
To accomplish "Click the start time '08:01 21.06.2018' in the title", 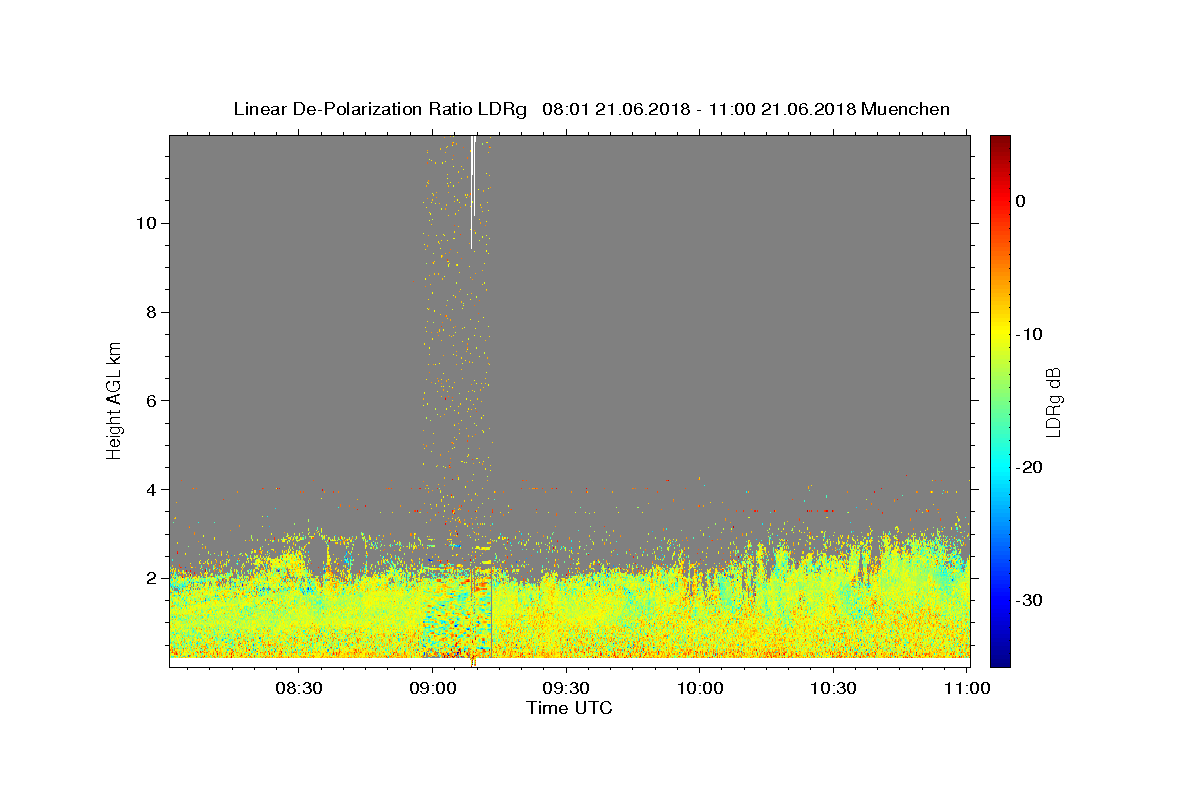I will click(x=615, y=109).
